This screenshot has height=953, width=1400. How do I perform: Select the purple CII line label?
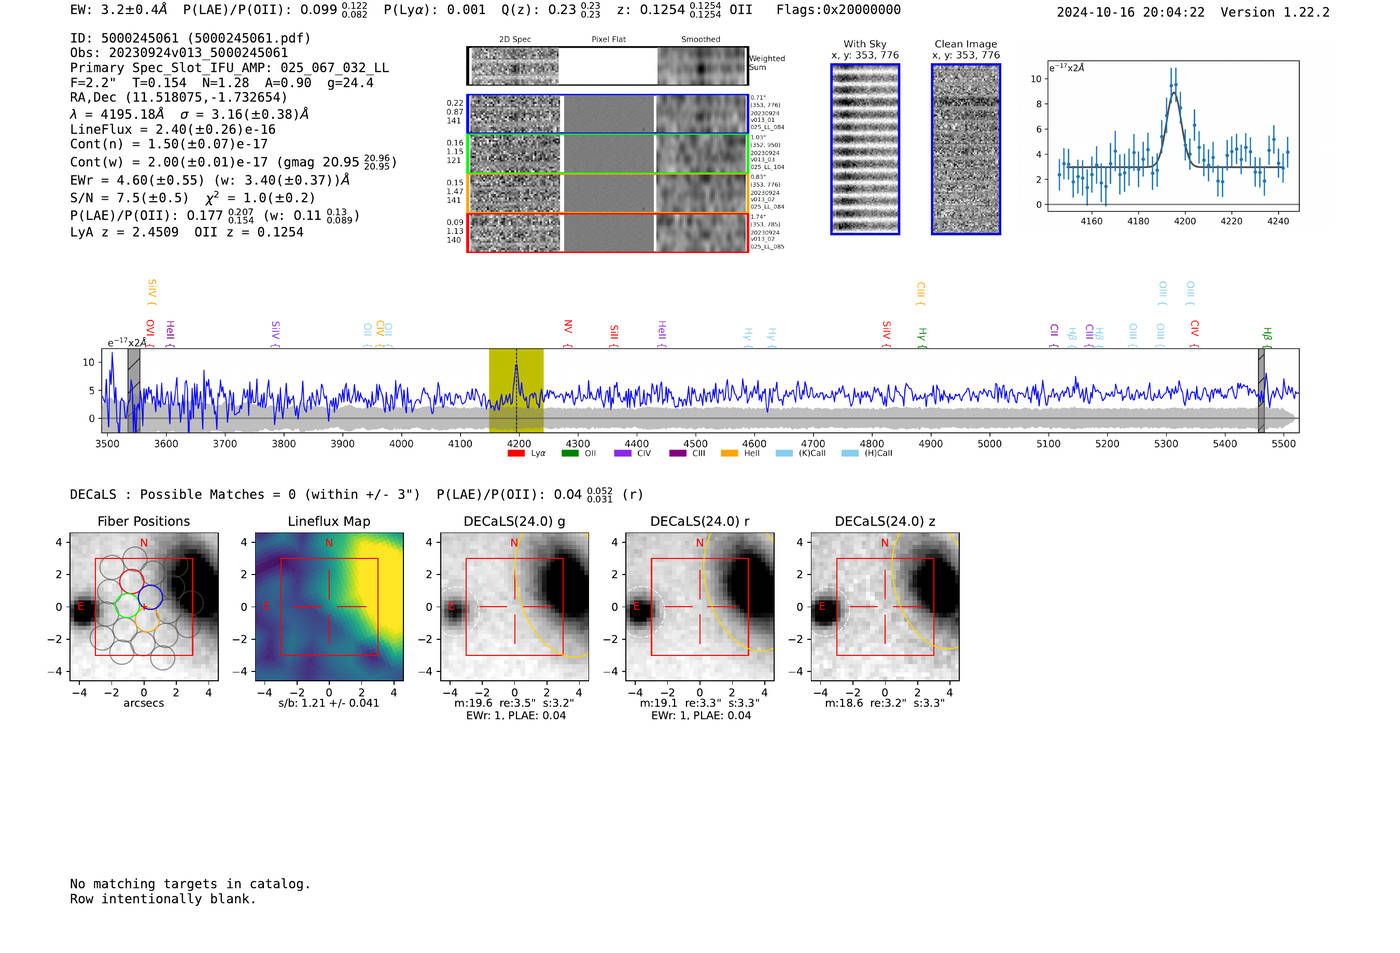tap(1054, 333)
